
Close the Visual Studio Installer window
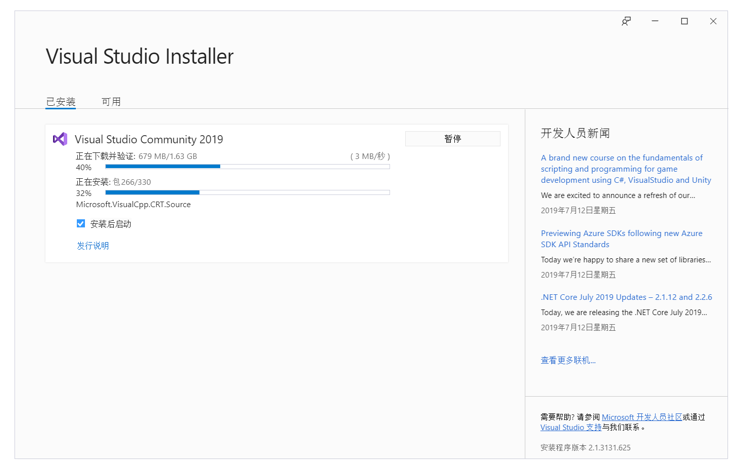coord(713,21)
